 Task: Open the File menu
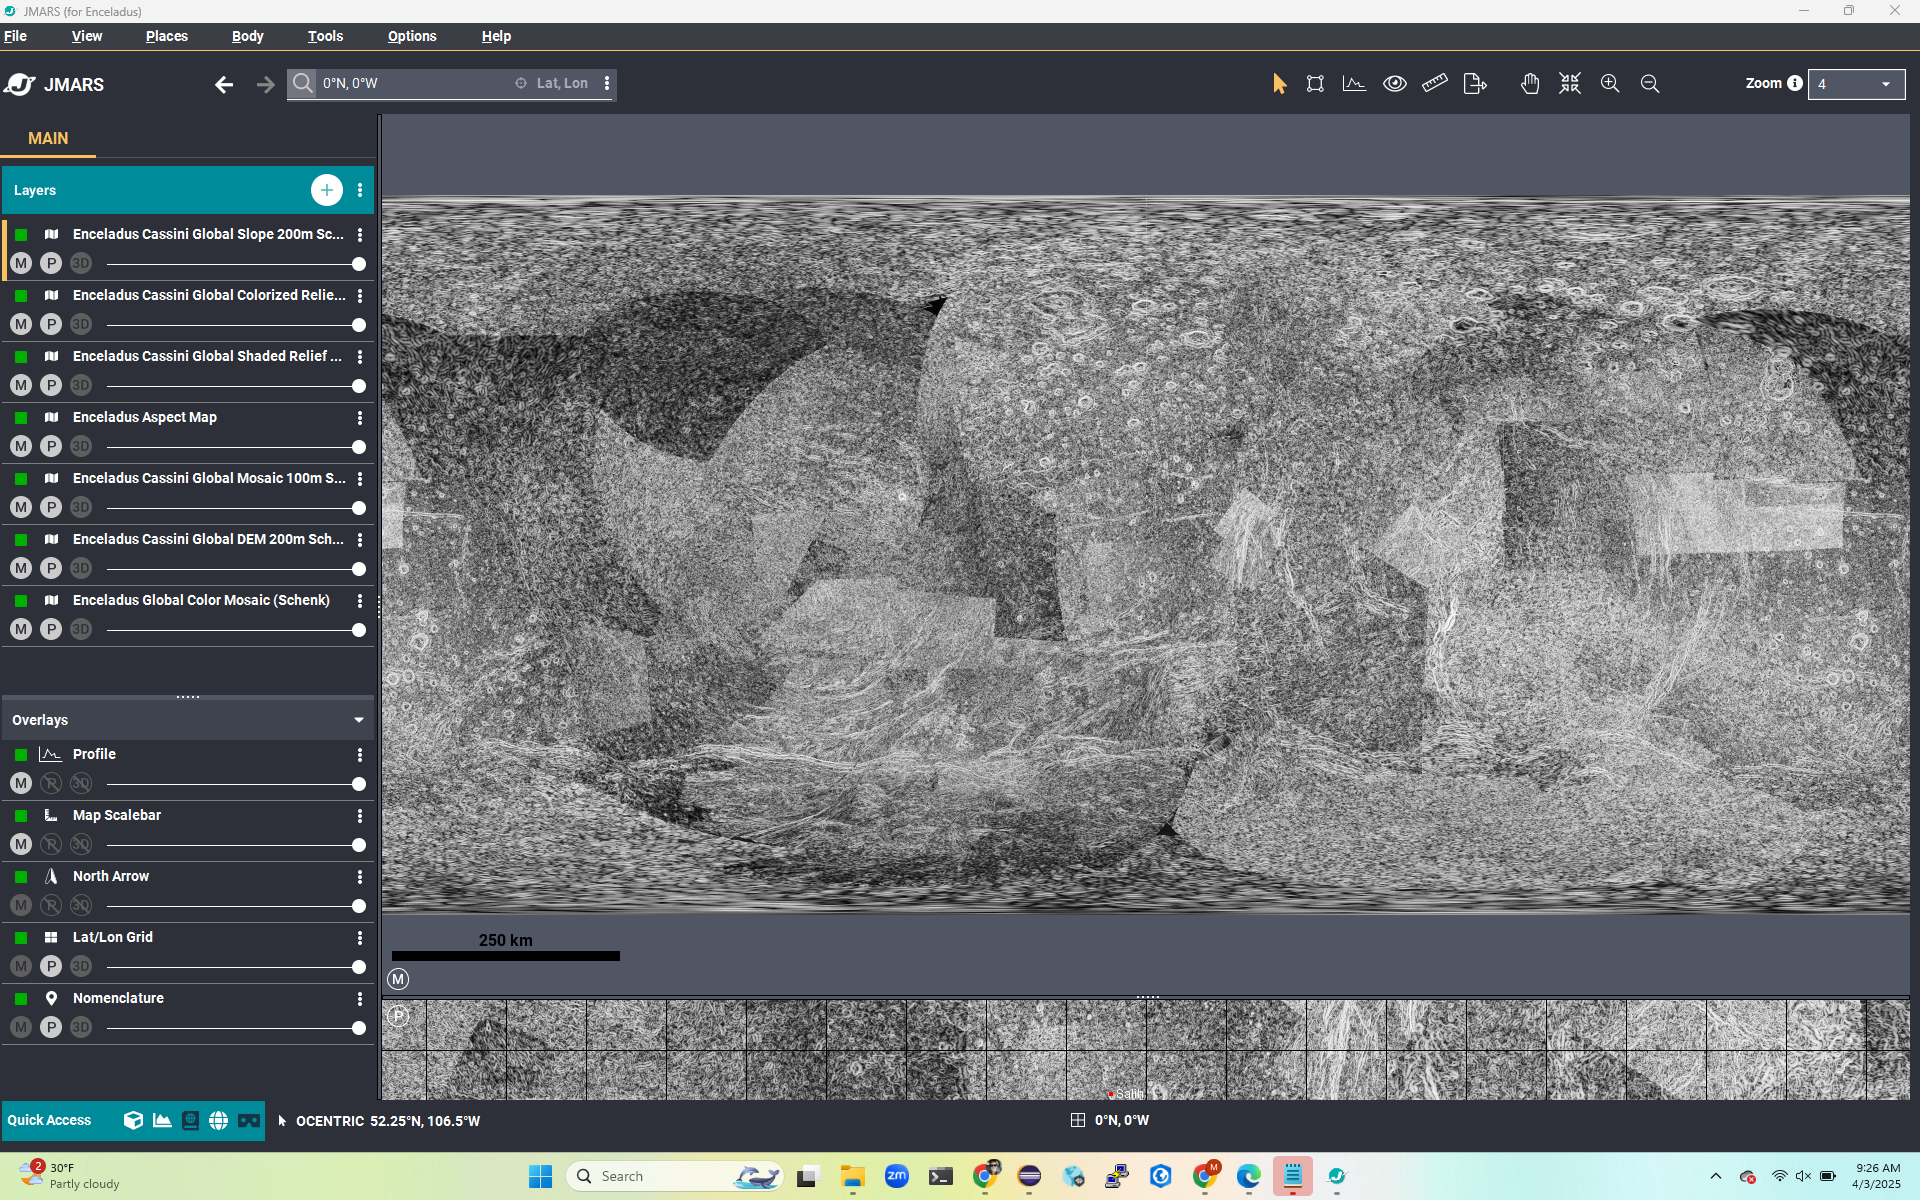tap(15, 36)
